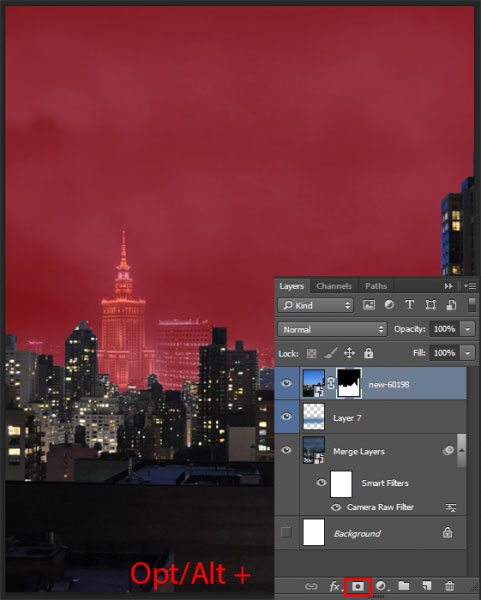Select the new-60198 layer image thumbnail
Viewport: 481px width, 600px height.
(x=314, y=383)
